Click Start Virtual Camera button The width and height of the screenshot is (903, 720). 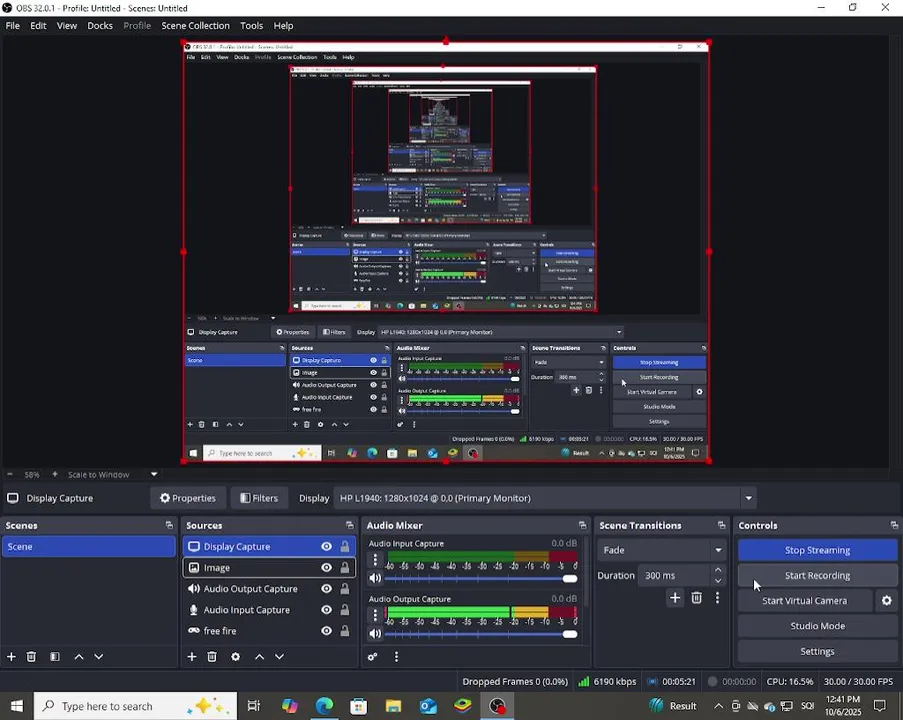point(805,601)
